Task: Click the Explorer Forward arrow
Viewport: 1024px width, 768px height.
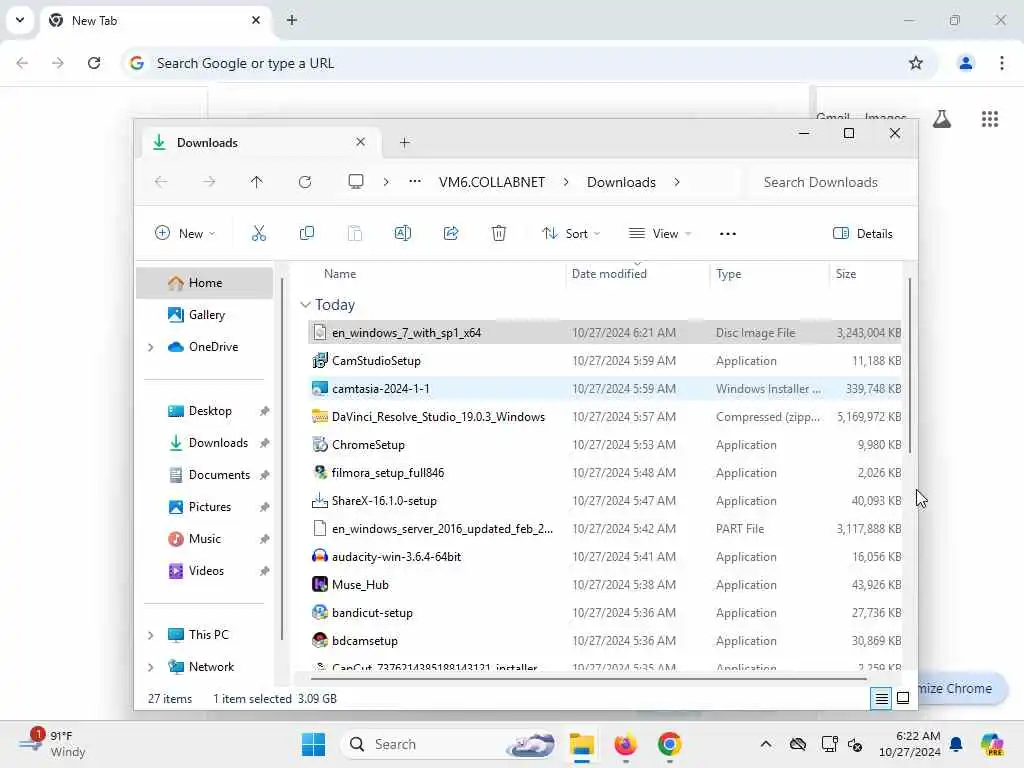Action: click(209, 182)
